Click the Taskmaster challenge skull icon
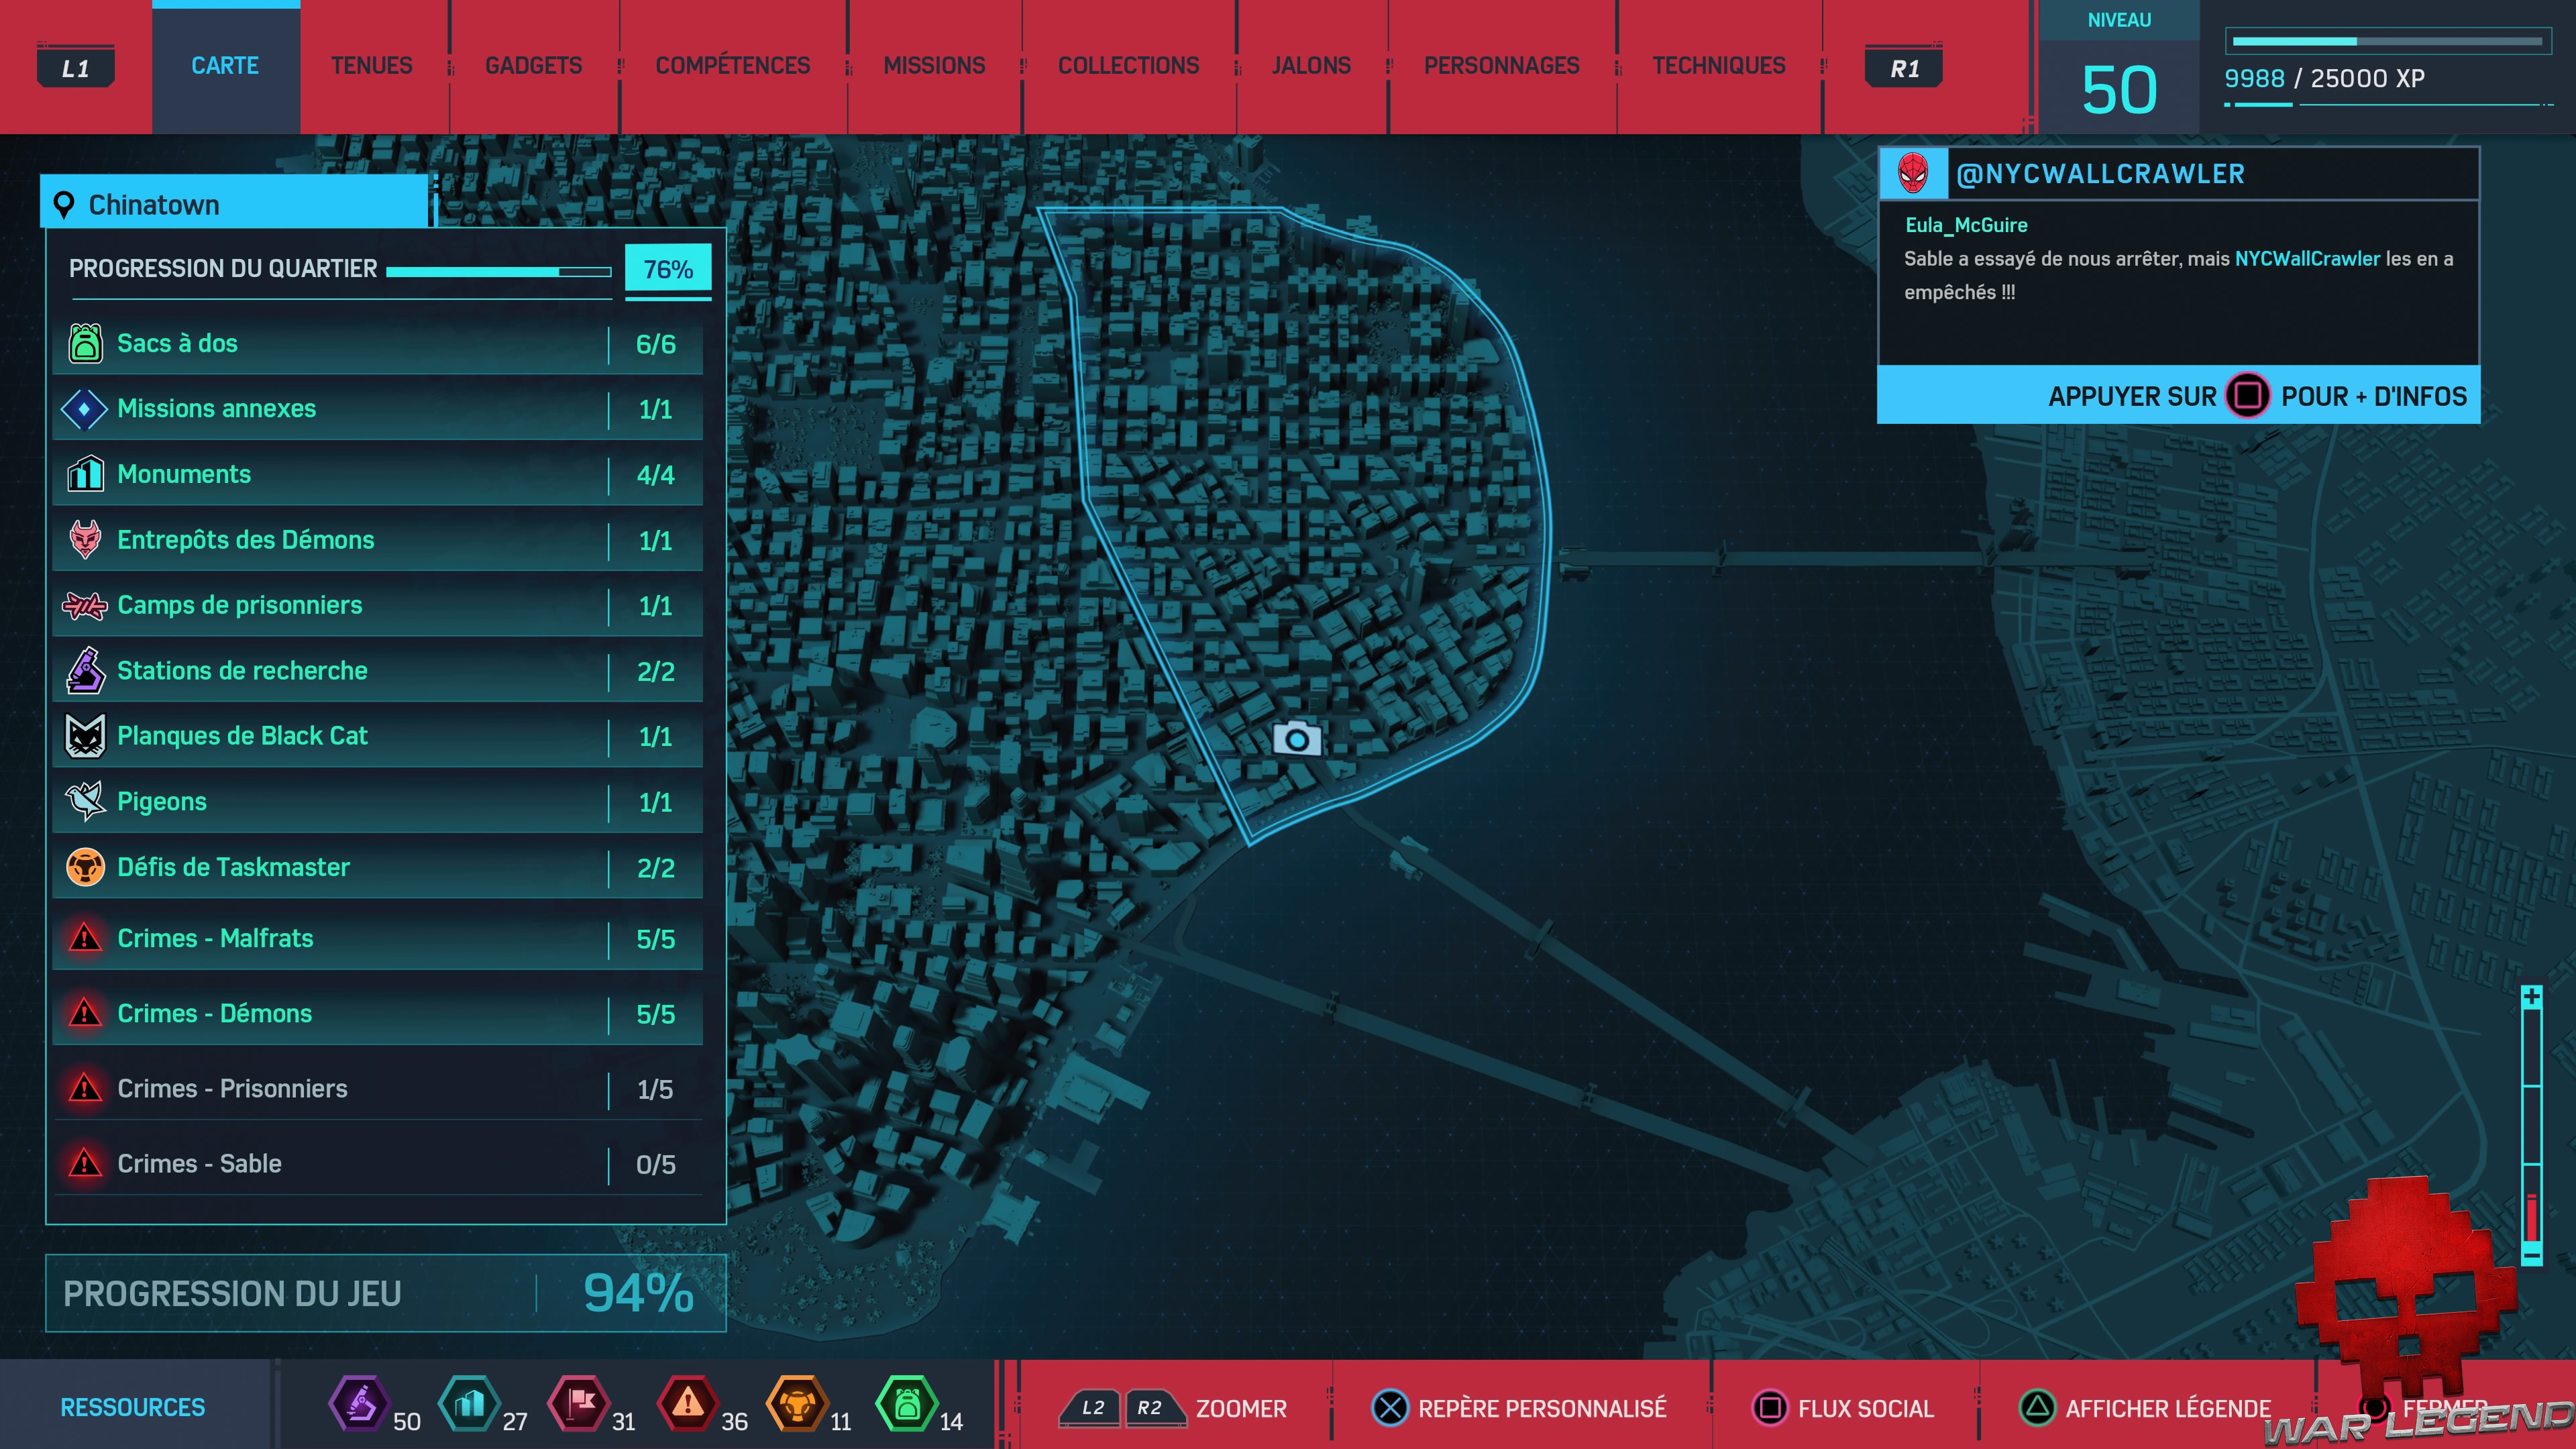This screenshot has height=1449, width=2576. (85, 867)
